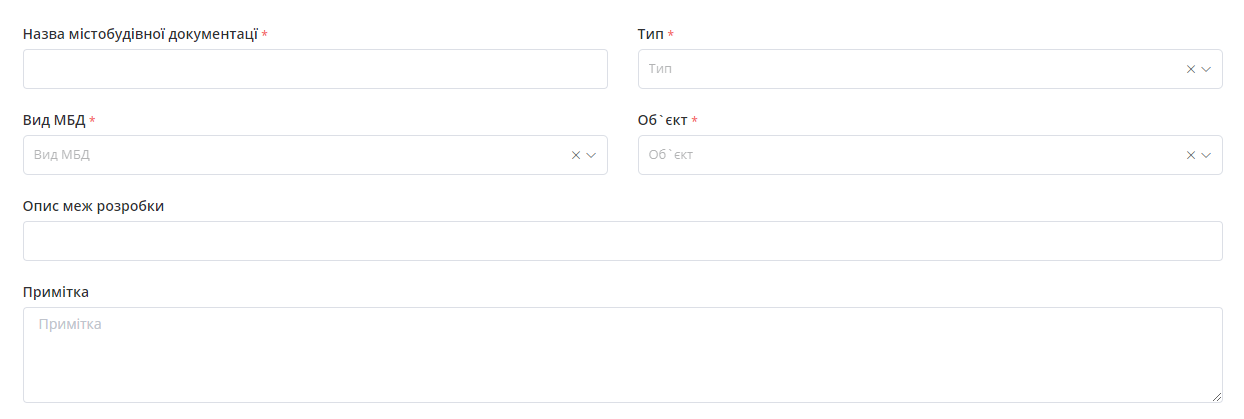Click the Назва містобудівної документації label

[x=140, y=34]
